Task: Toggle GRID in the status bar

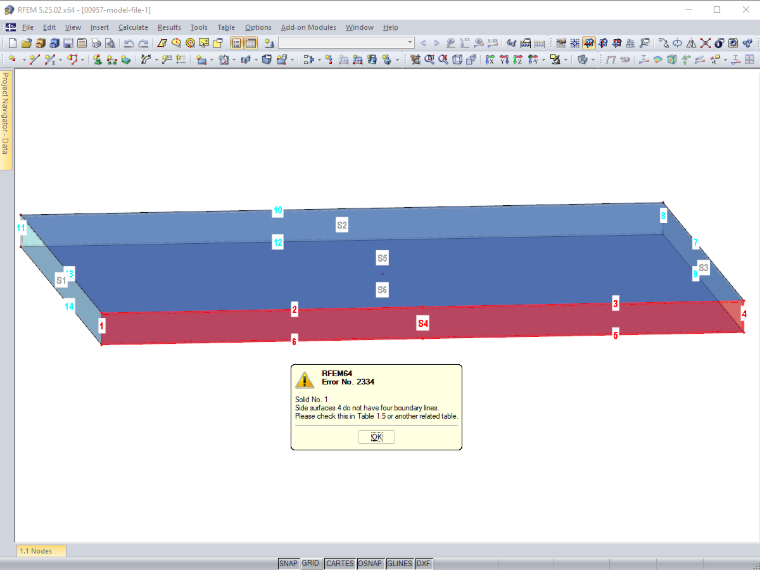Action: [311, 563]
